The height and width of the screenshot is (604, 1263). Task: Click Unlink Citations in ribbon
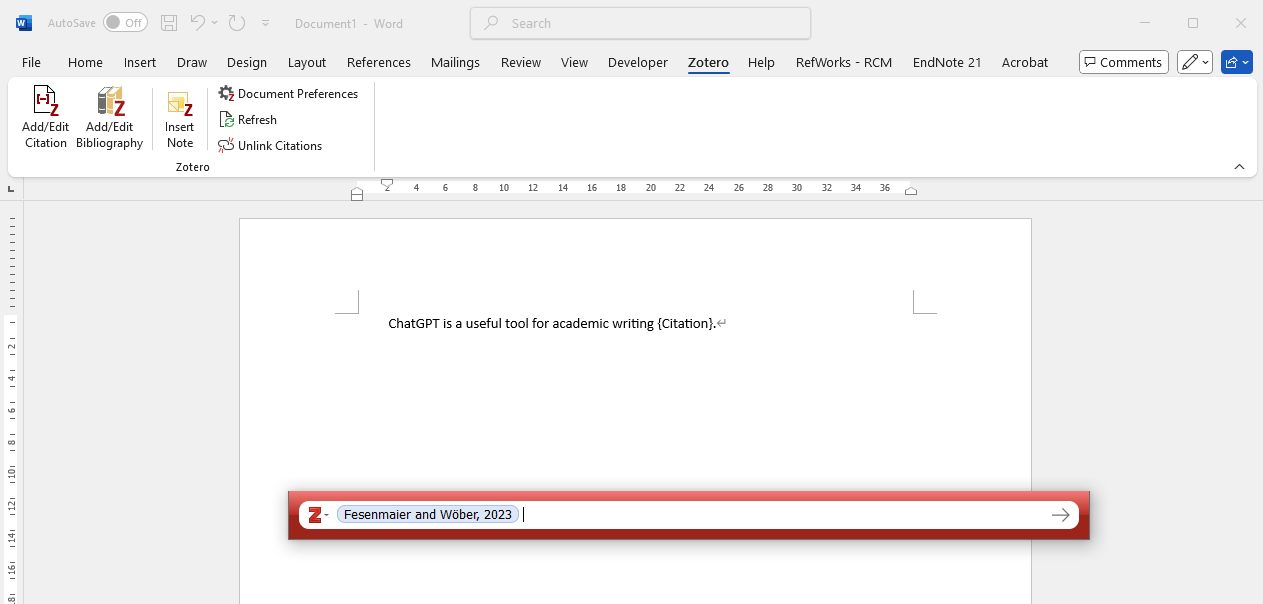(x=270, y=146)
